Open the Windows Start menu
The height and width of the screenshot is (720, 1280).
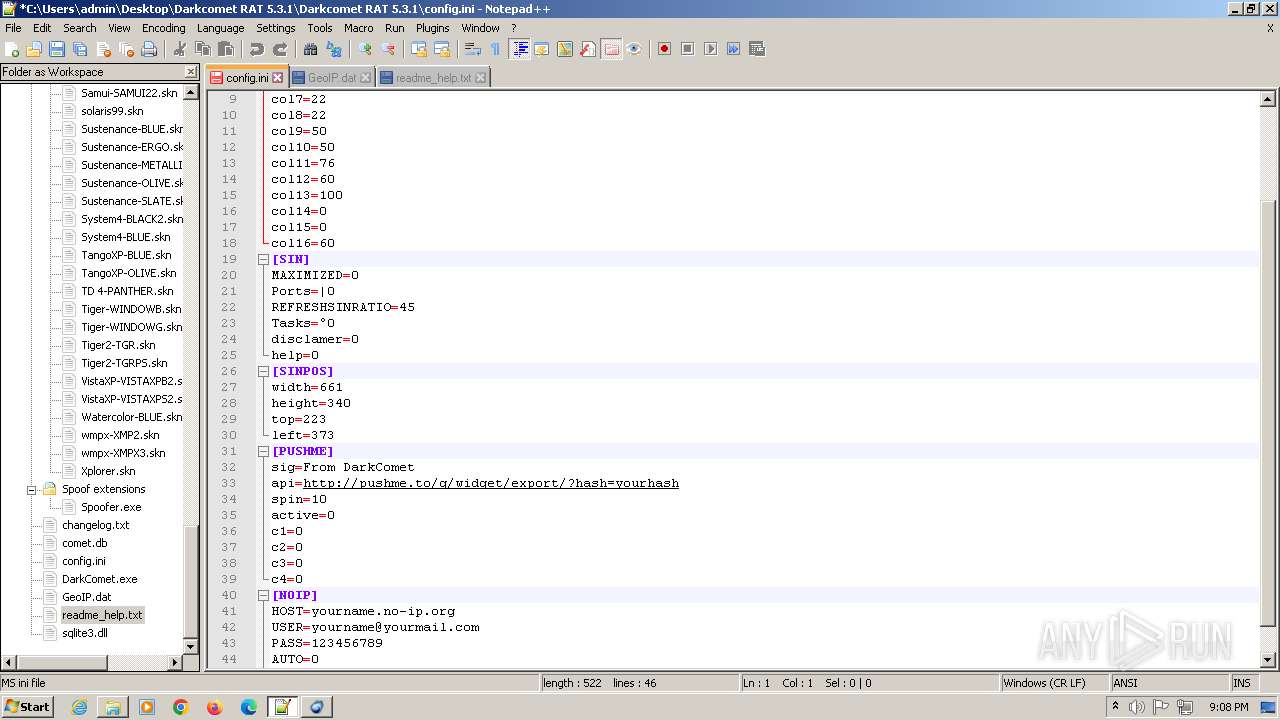[27, 707]
